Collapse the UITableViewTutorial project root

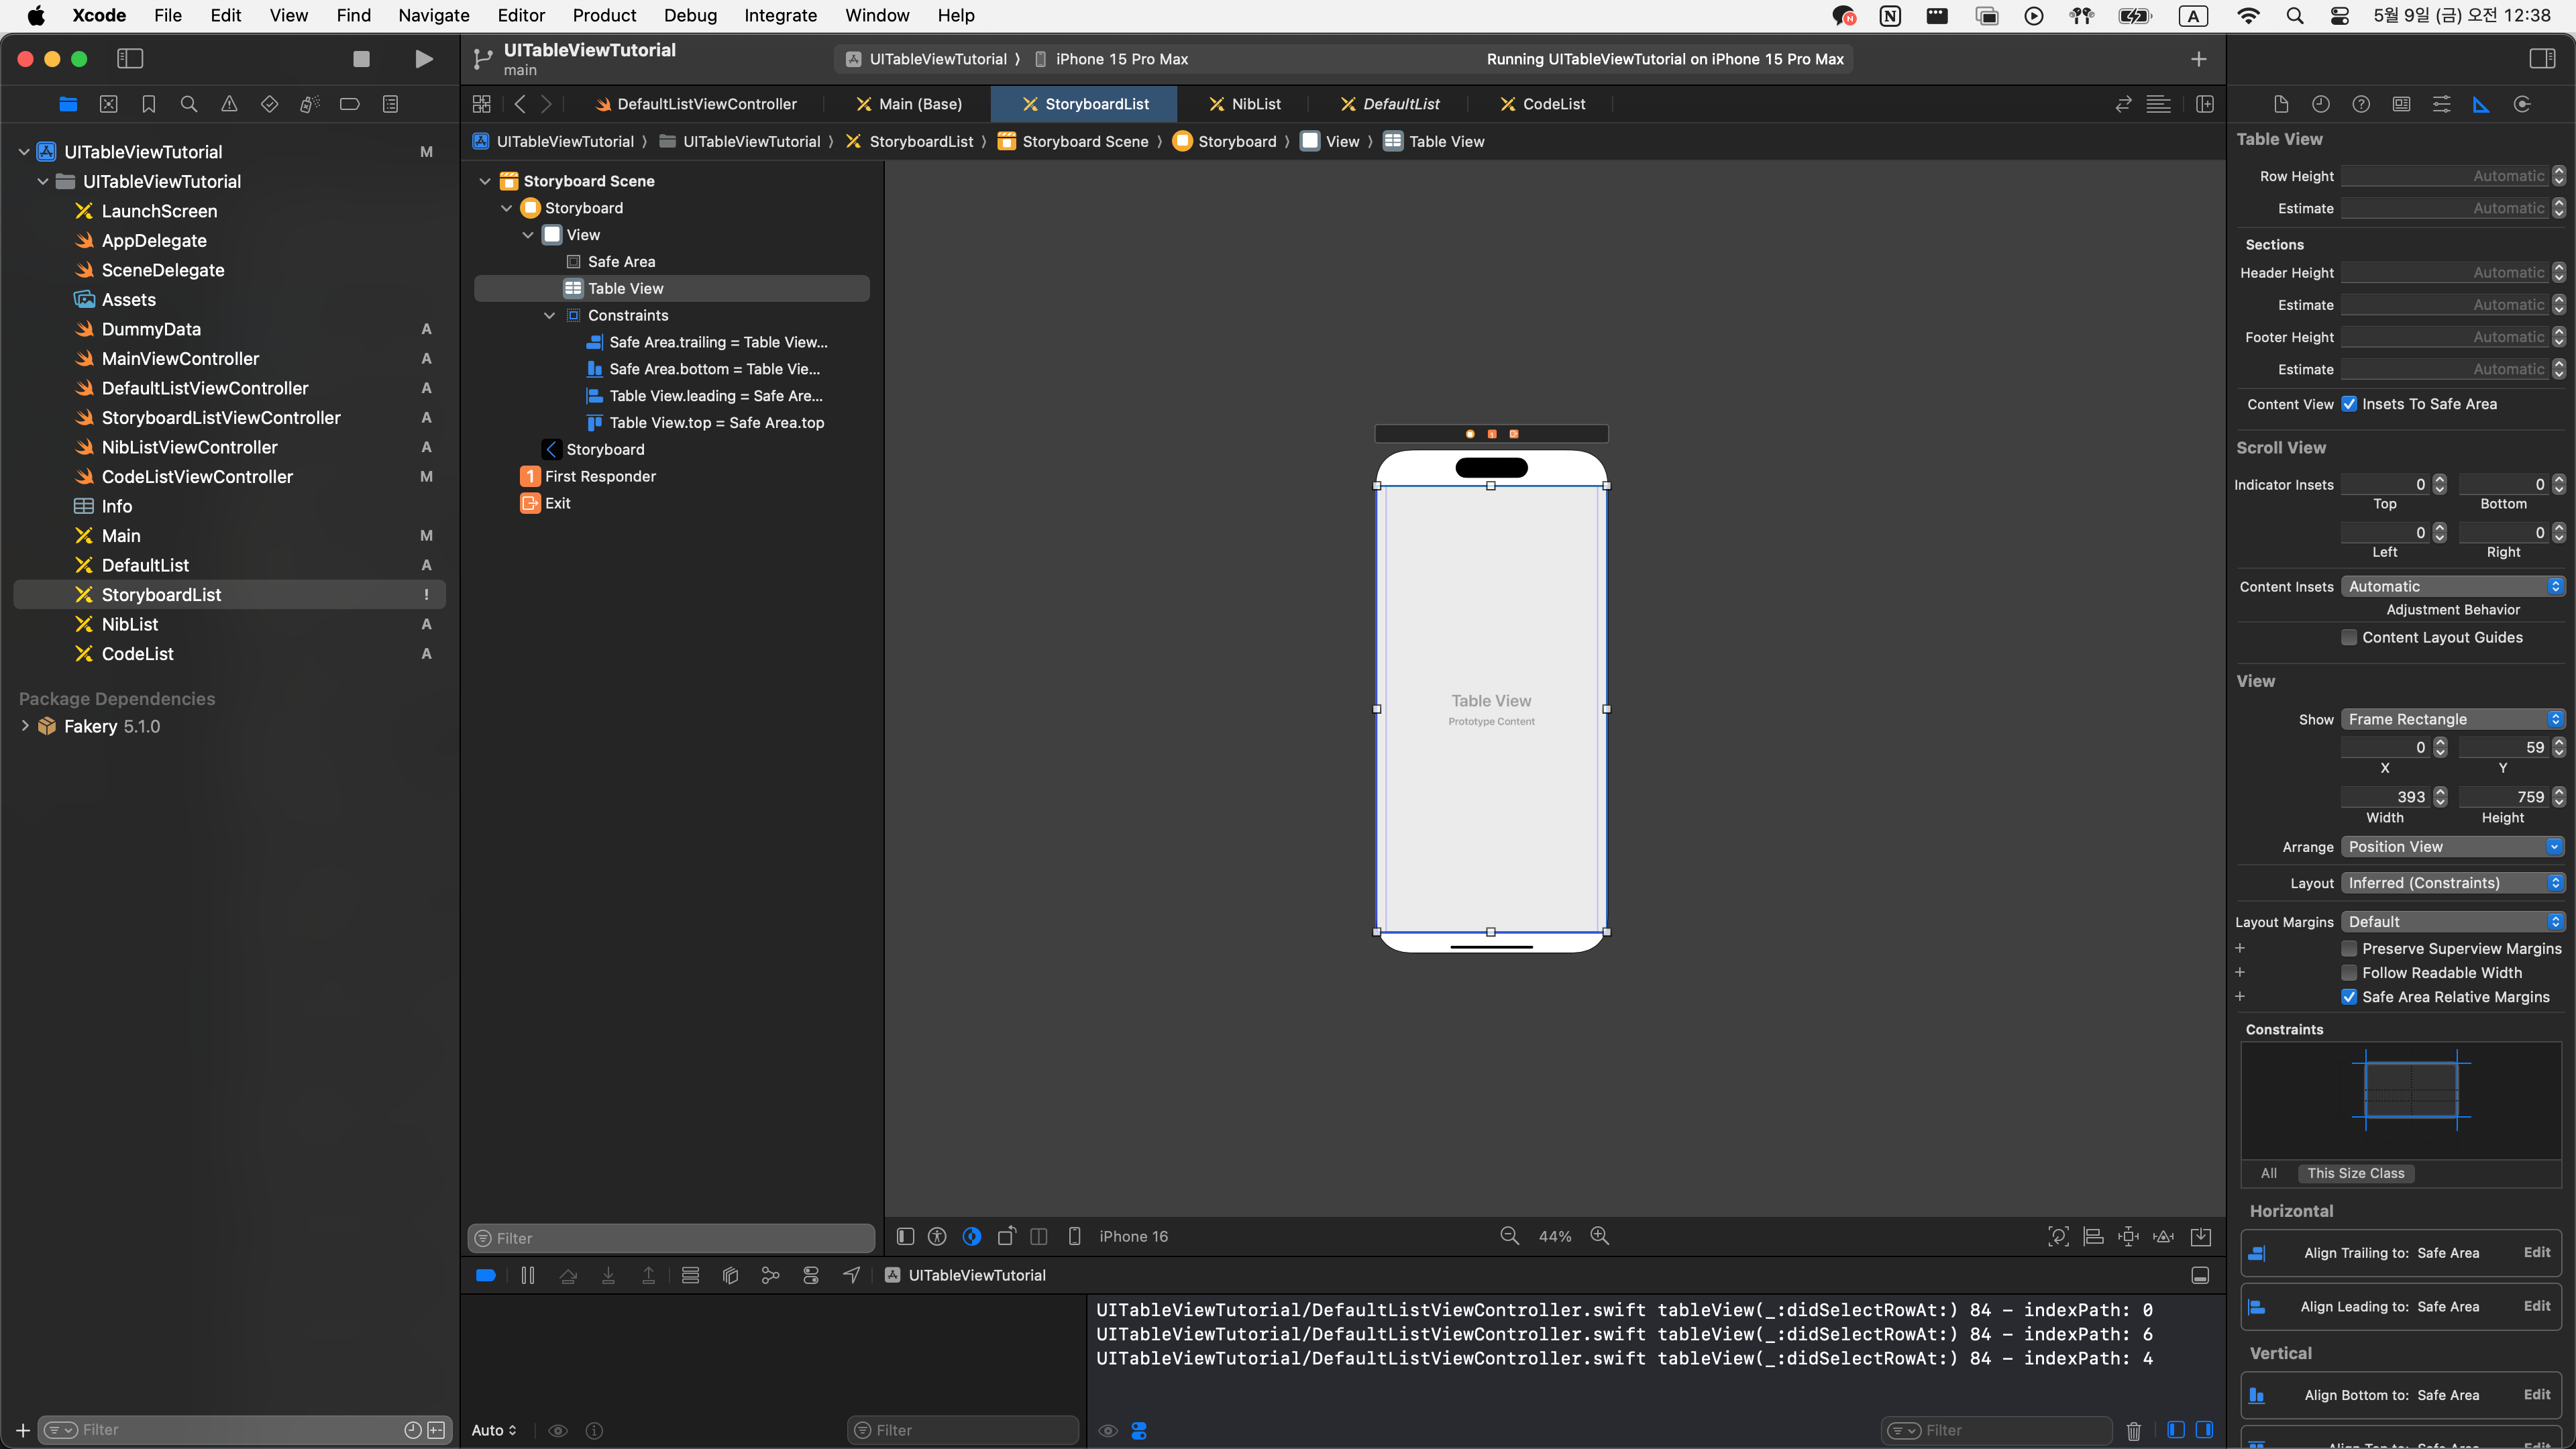[24, 152]
